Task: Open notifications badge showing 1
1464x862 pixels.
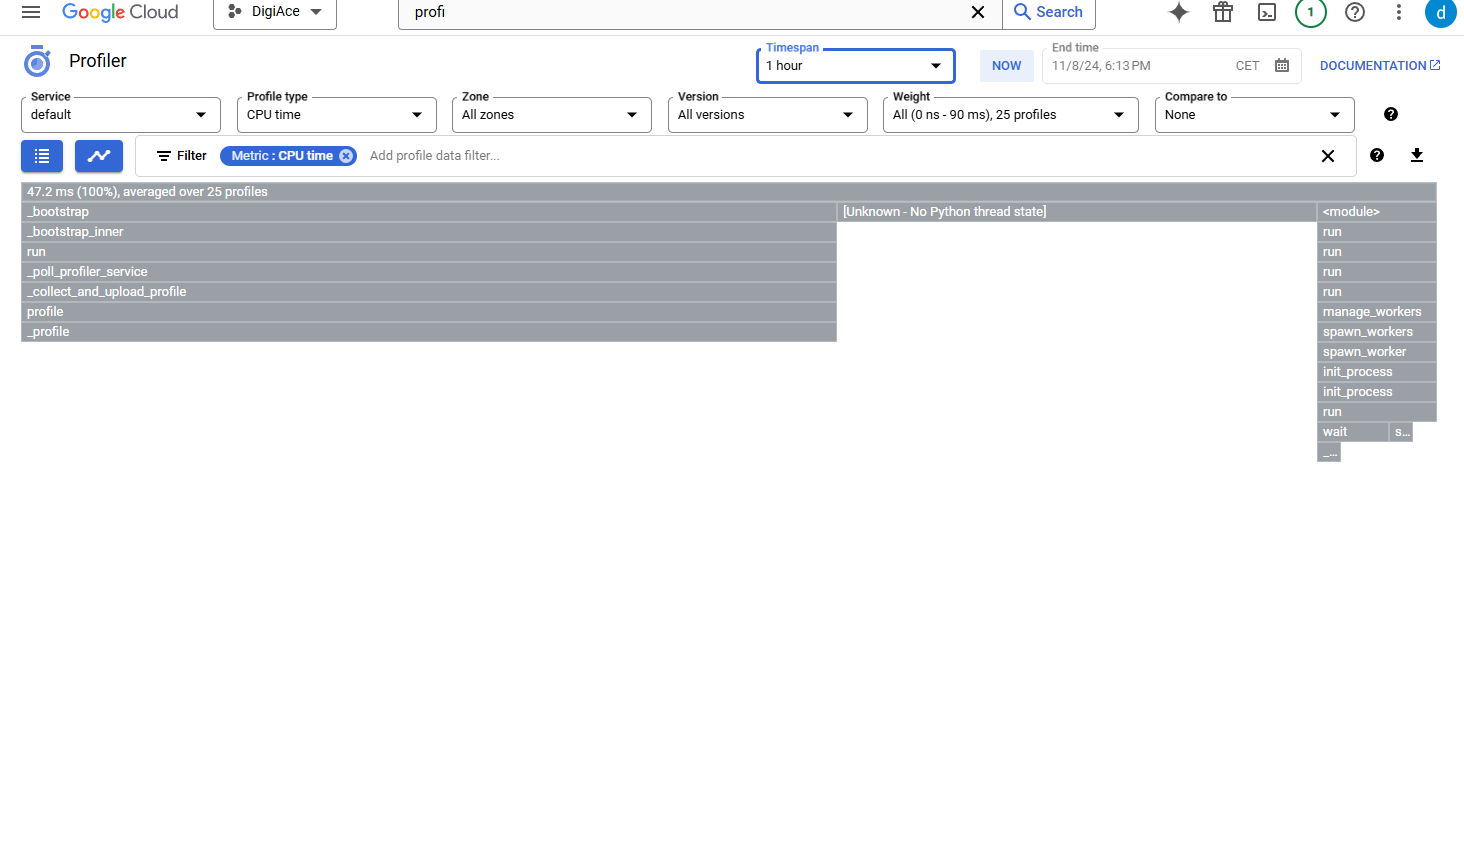Action: [x=1311, y=12]
